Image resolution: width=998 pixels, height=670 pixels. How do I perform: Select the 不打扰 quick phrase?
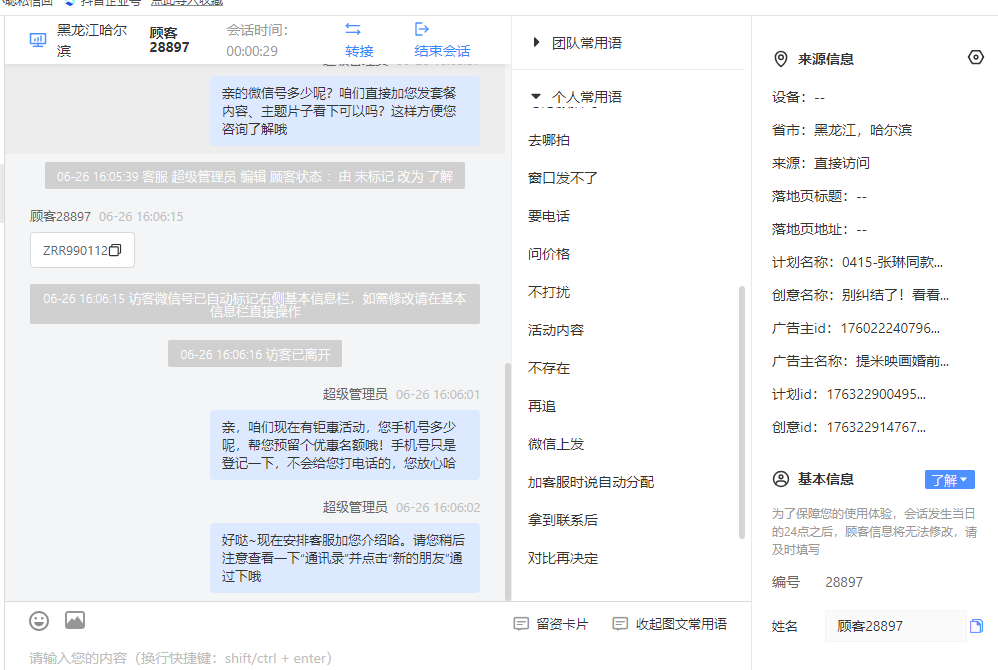[549, 293]
